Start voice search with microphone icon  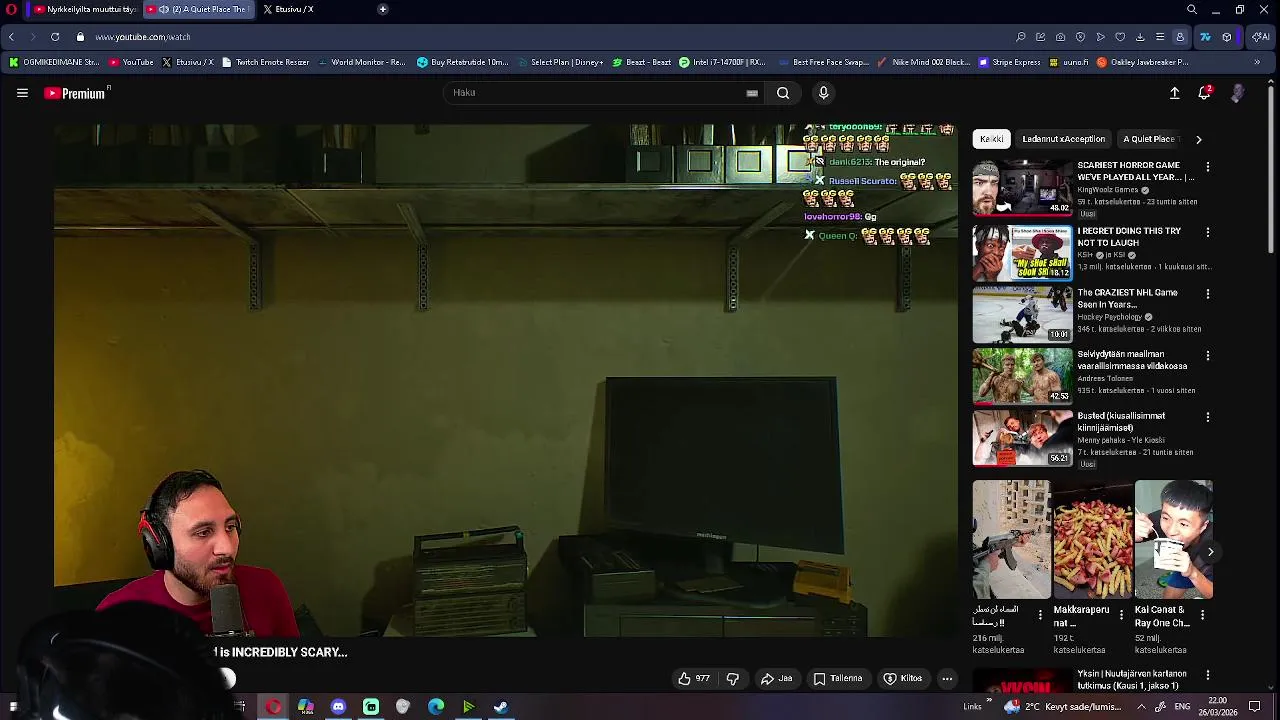[823, 93]
